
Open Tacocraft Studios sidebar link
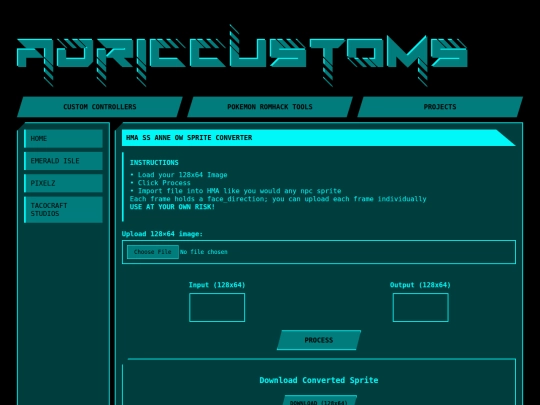[x=63, y=209]
